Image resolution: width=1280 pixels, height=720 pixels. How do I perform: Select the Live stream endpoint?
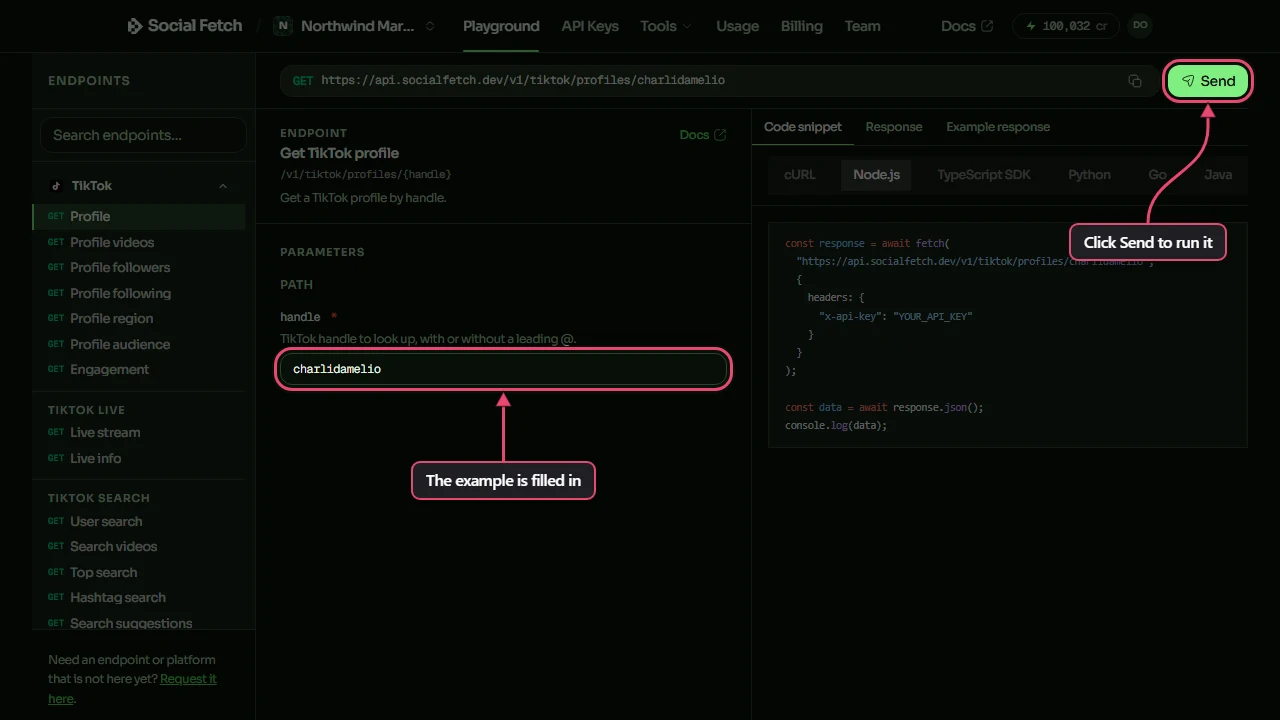(139, 432)
